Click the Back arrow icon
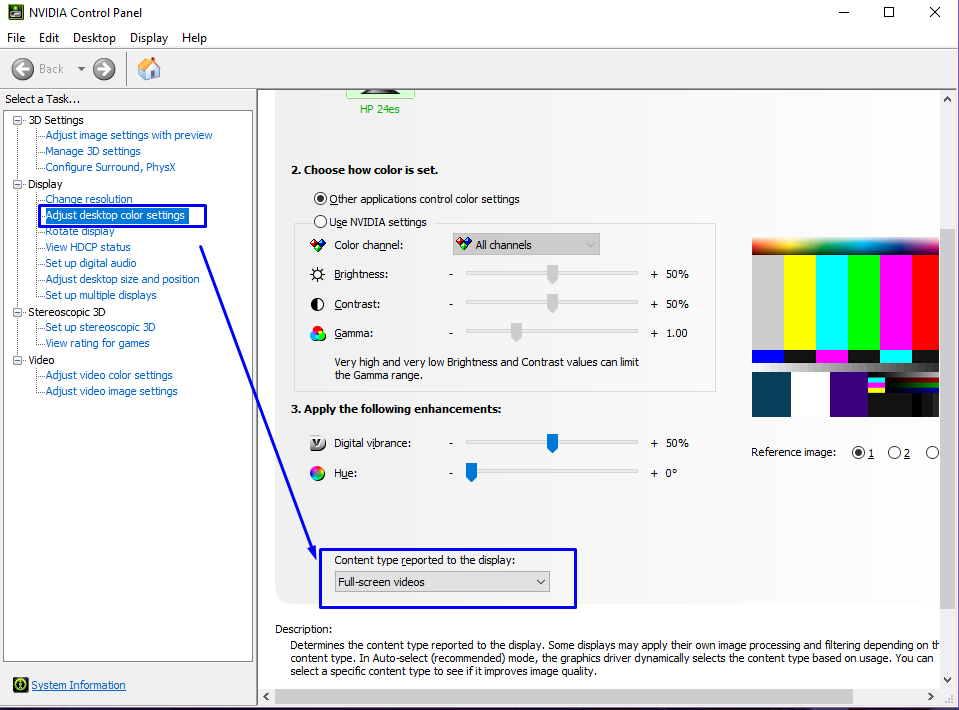This screenshot has height=710, width=959. coord(23,69)
